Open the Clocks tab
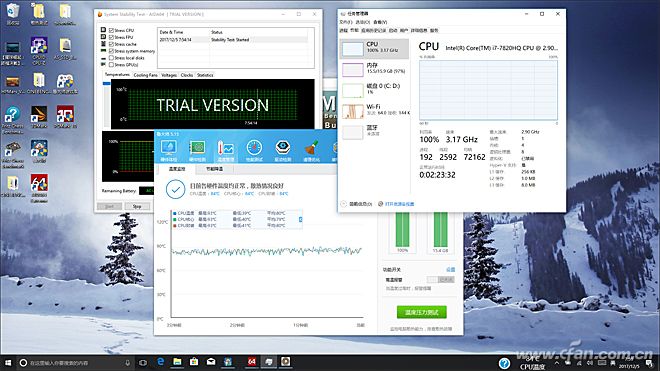Viewport: 660px width, 371px height. pyautogui.click(x=186, y=75)
